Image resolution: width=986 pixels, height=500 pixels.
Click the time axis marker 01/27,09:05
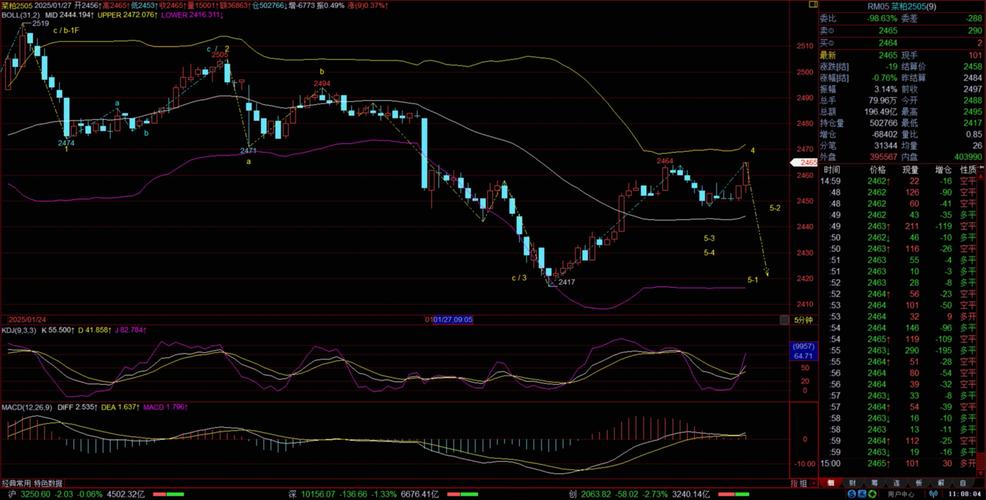point(450,320)
